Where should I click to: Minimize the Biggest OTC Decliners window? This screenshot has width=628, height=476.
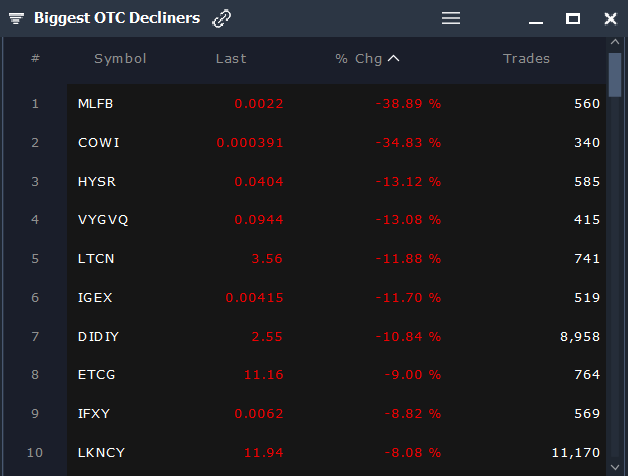(x=537, y=19)
